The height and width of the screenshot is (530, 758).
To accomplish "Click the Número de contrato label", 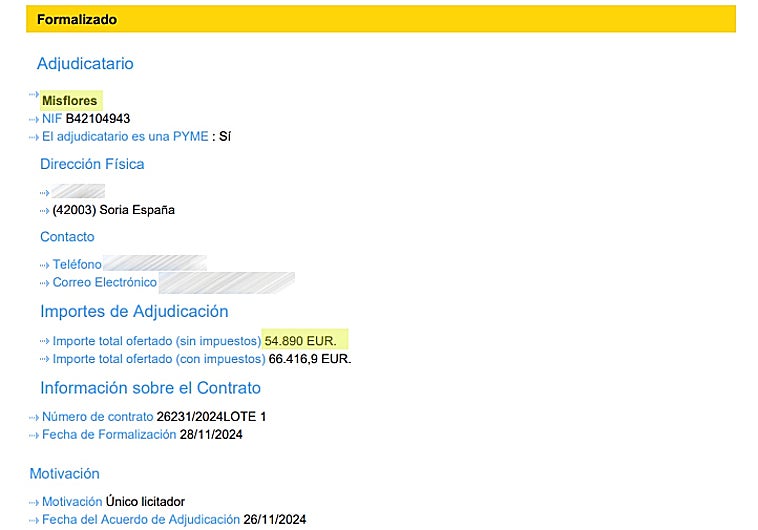I will coord(98,416).
